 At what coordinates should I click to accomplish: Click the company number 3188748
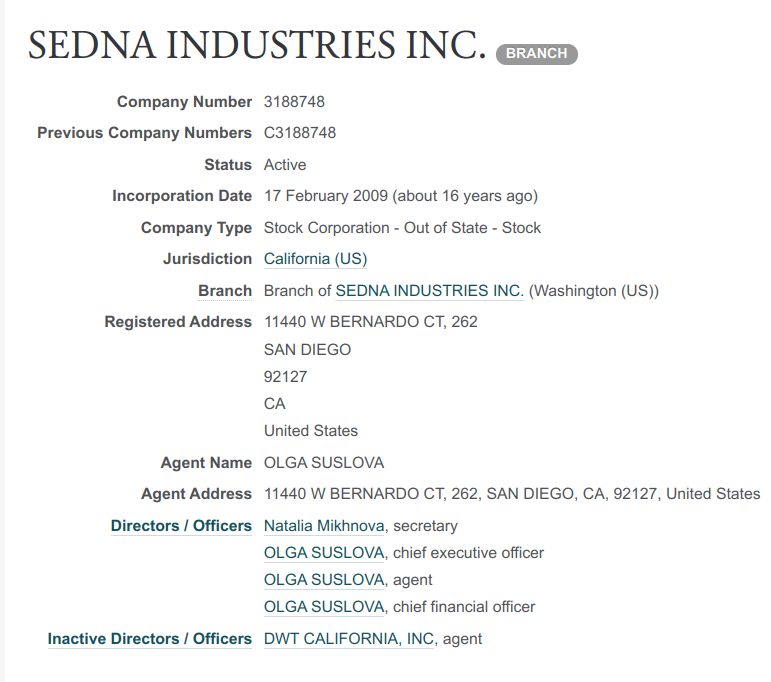point(294,102)
